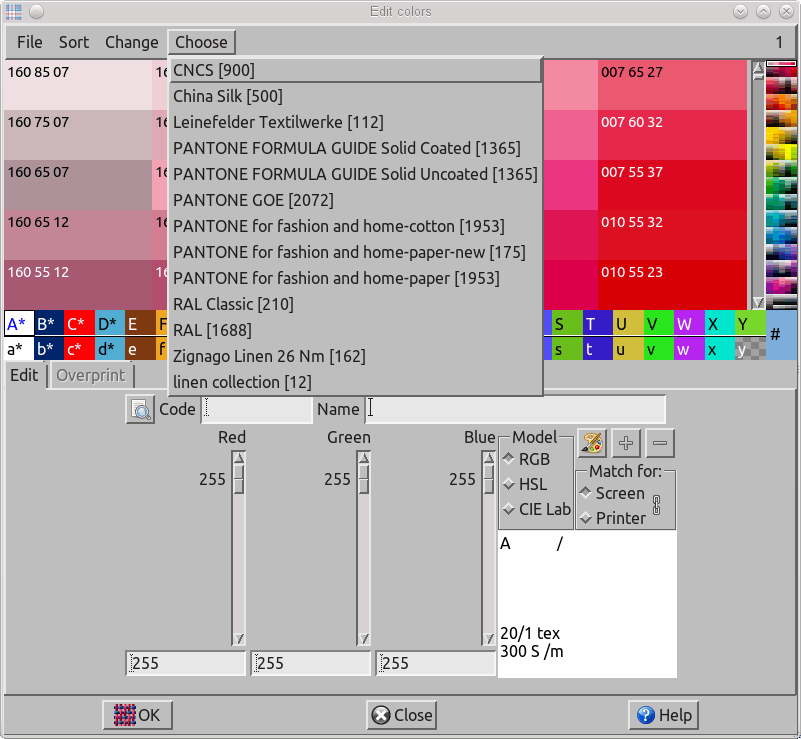The height and width of the screenshot is (739, 801).
Task: Select yarn color A* in palette
Action: (x=19, y=323)
